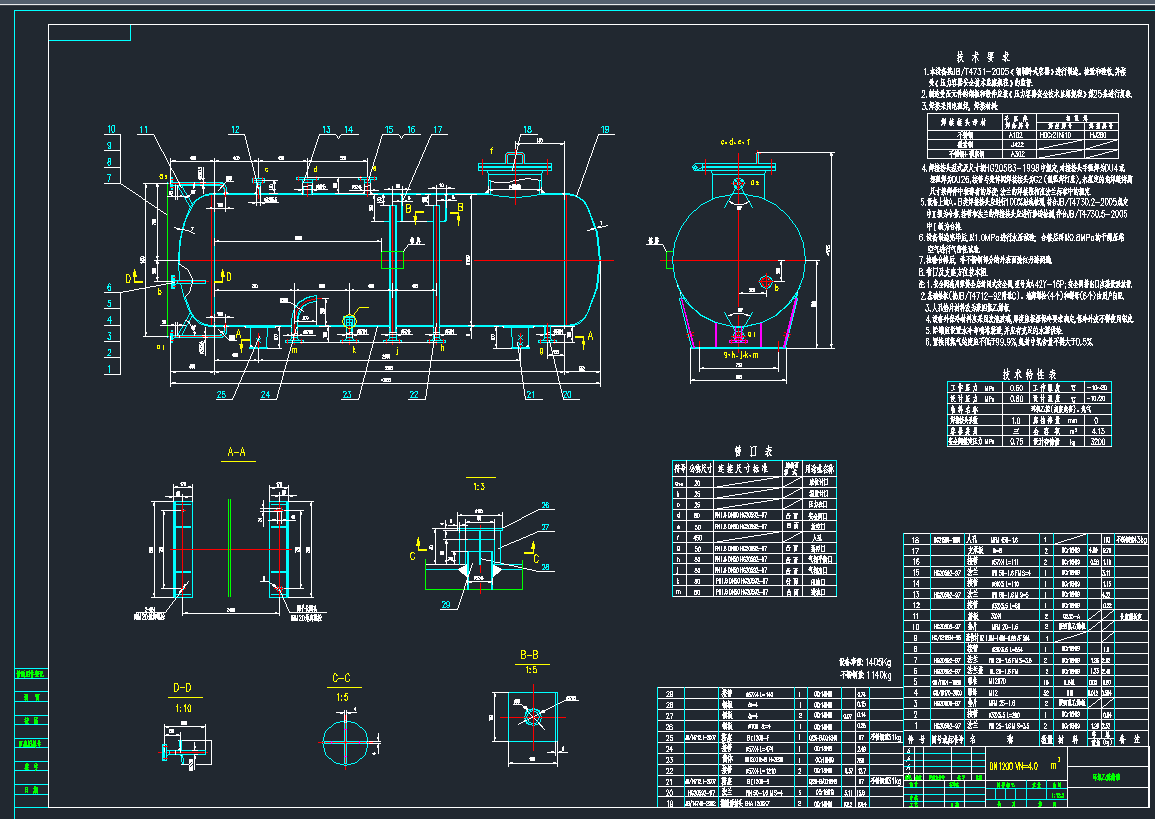Click callout number 20 below the tank
Image resolution: width=1155 pixels, height=819 pixels.
click(x=567, y=395)
